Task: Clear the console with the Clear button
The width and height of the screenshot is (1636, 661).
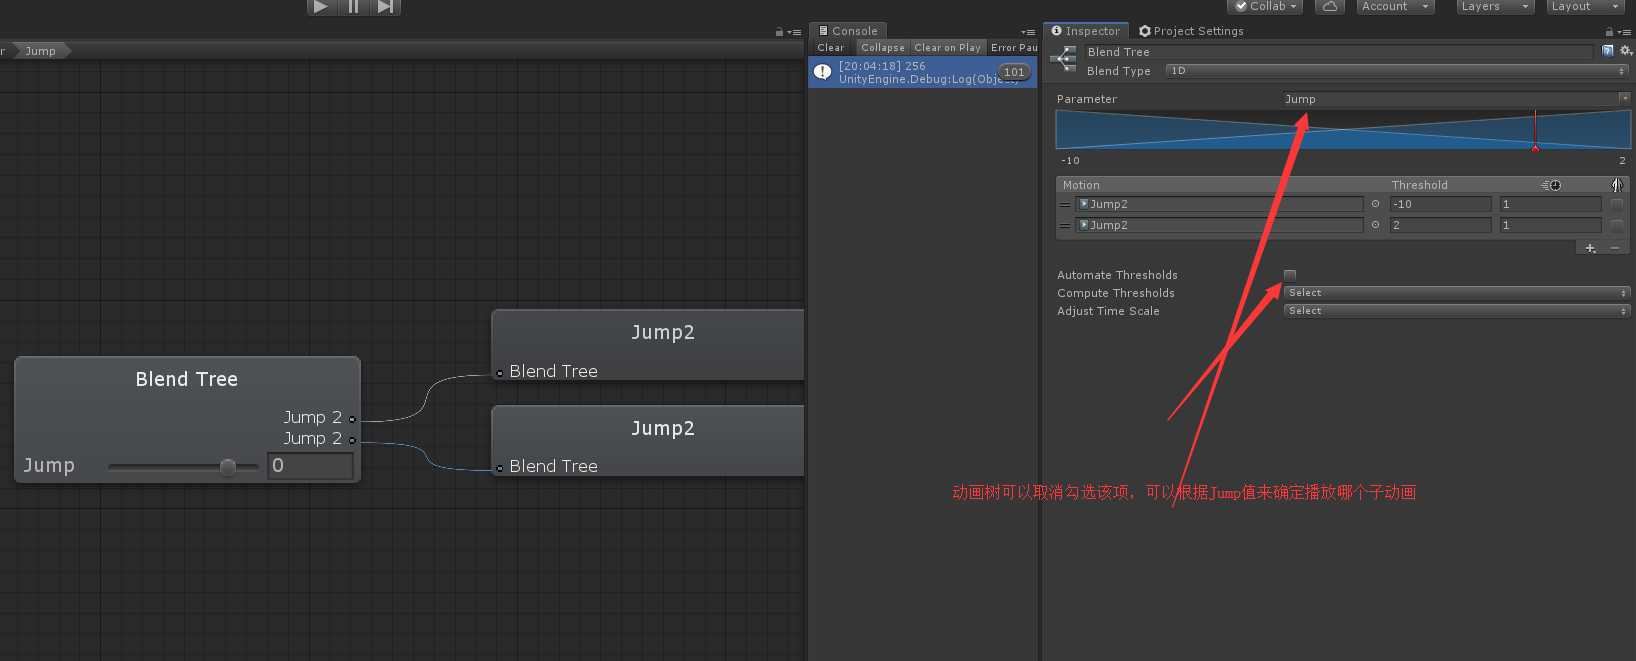Action: 831,47
